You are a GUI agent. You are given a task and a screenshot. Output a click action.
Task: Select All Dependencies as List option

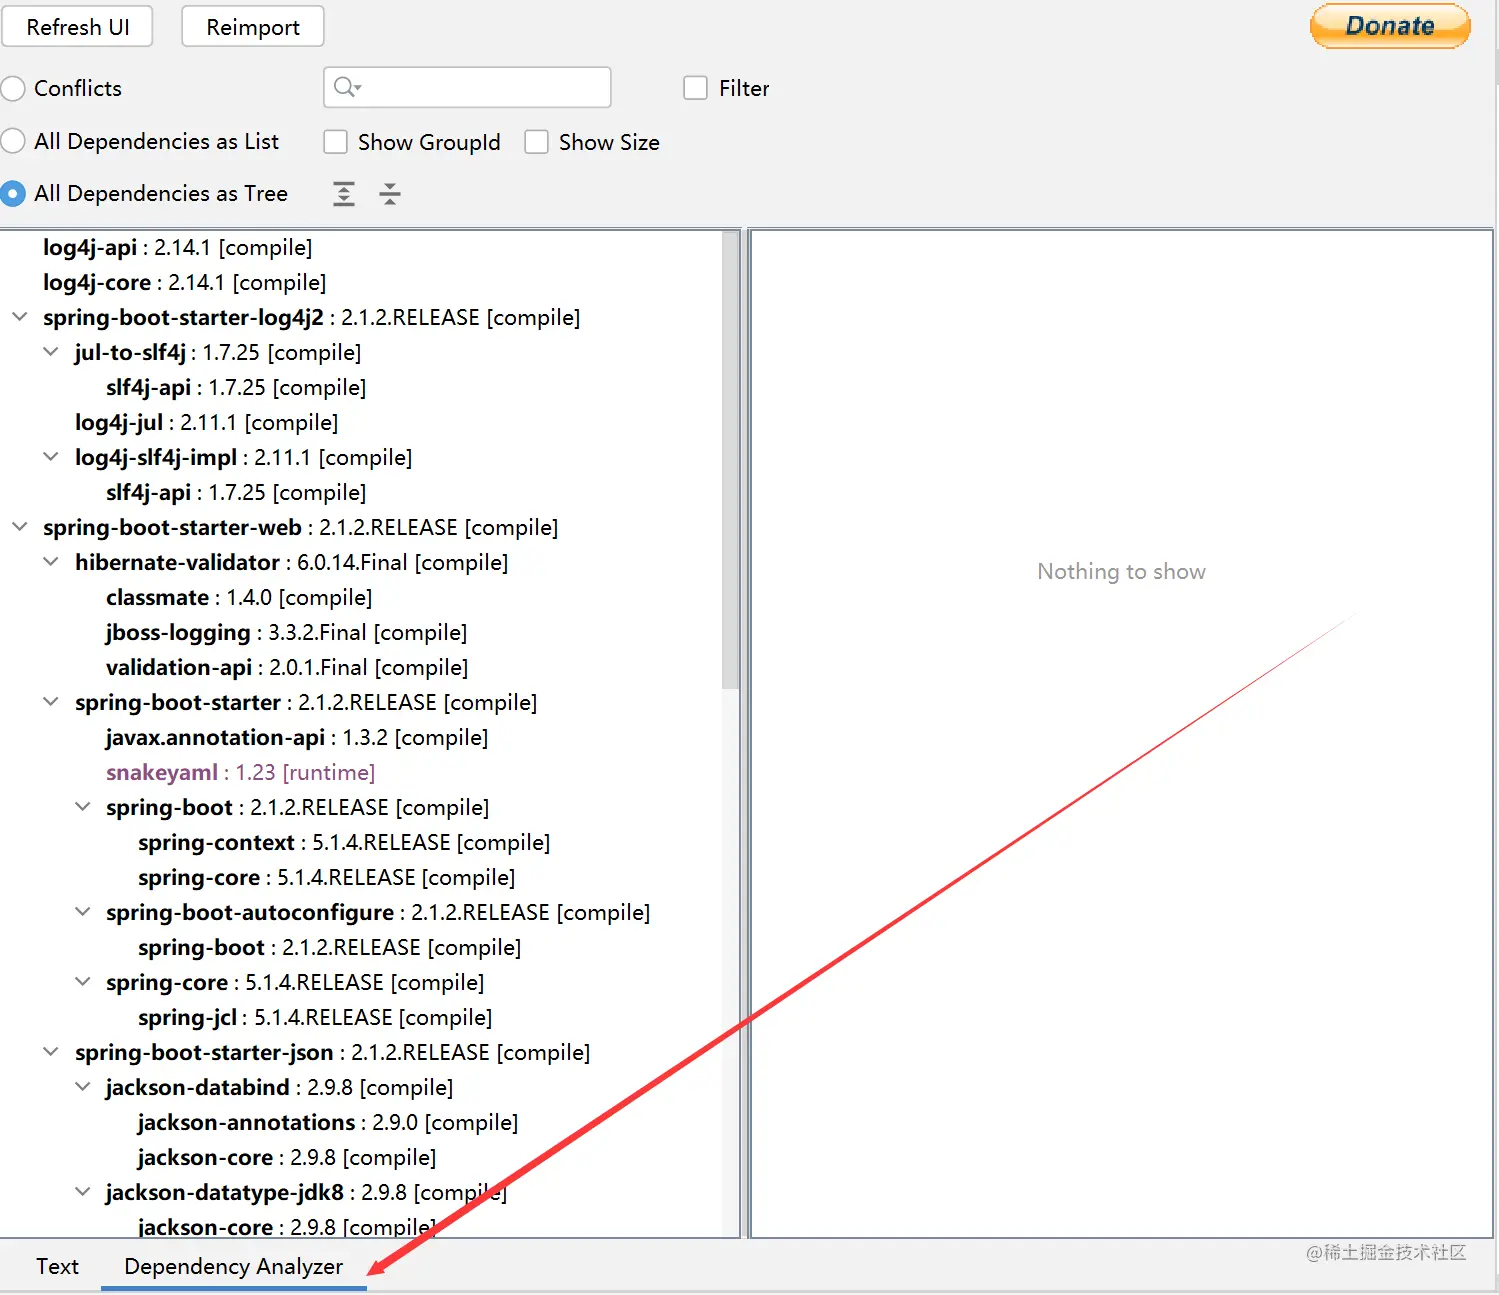click(13, 141)
